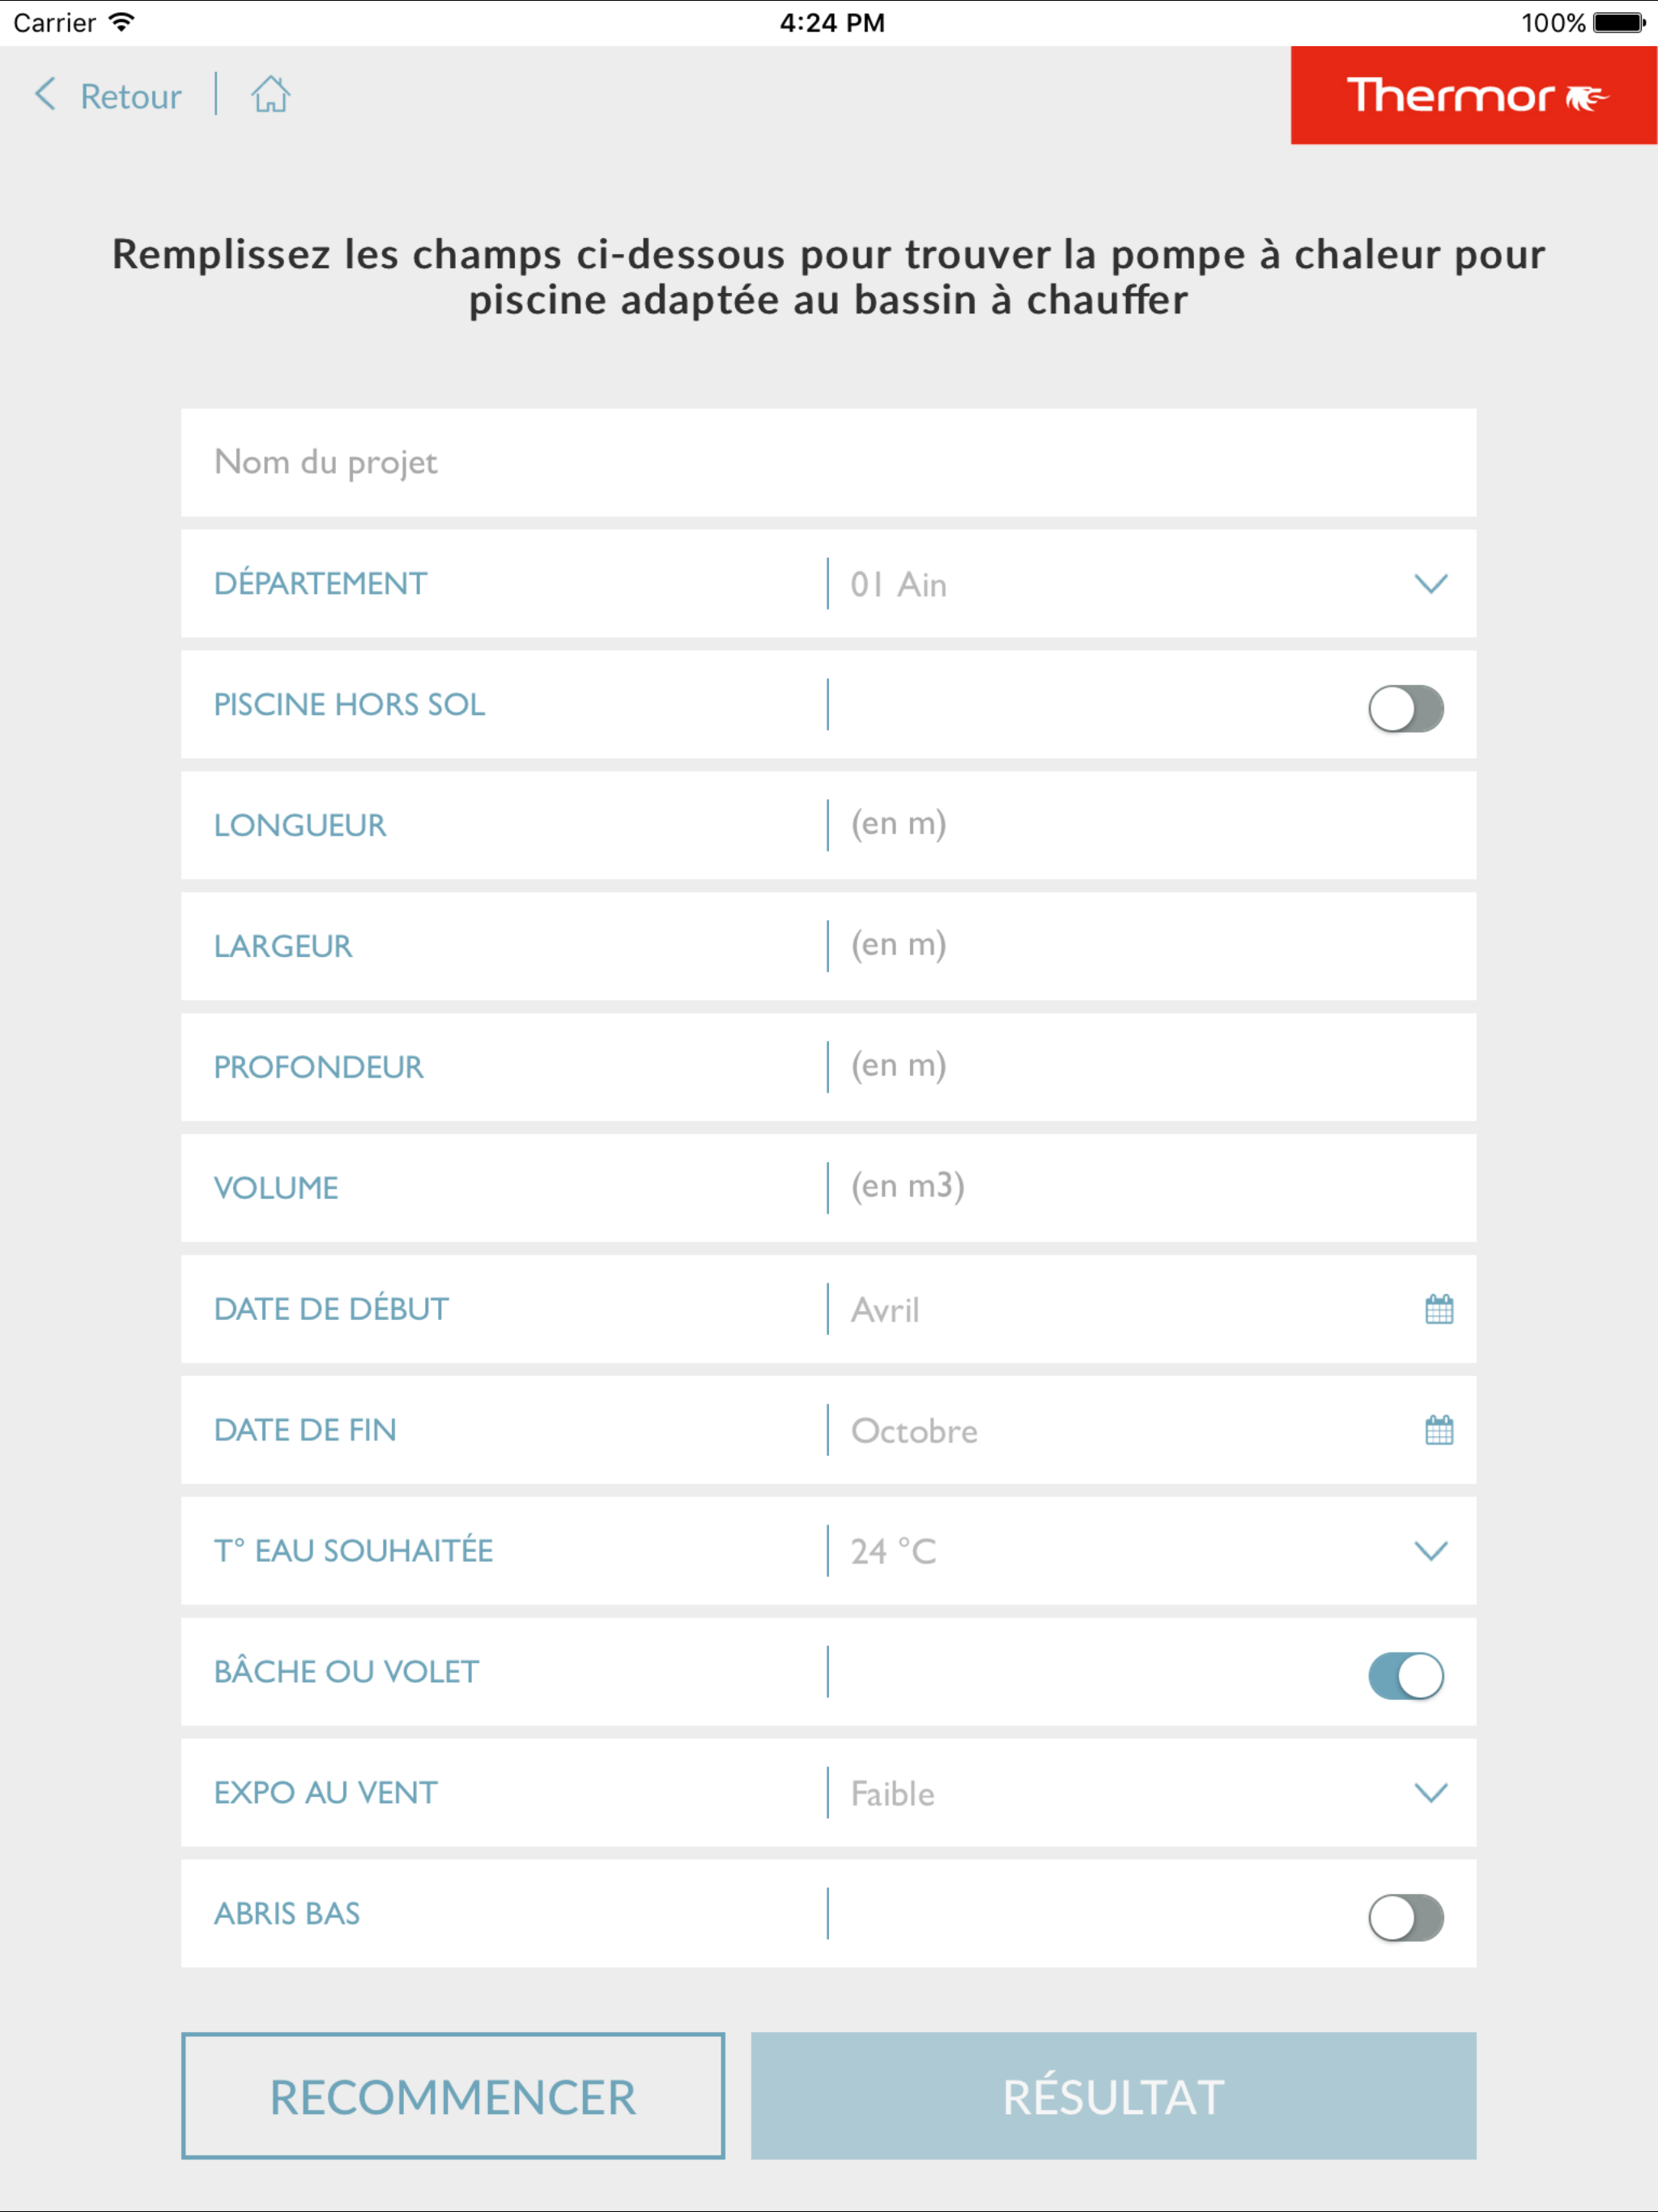Expand the Département dropdown
The image size is (1658, 2212).
[1430, 584]
